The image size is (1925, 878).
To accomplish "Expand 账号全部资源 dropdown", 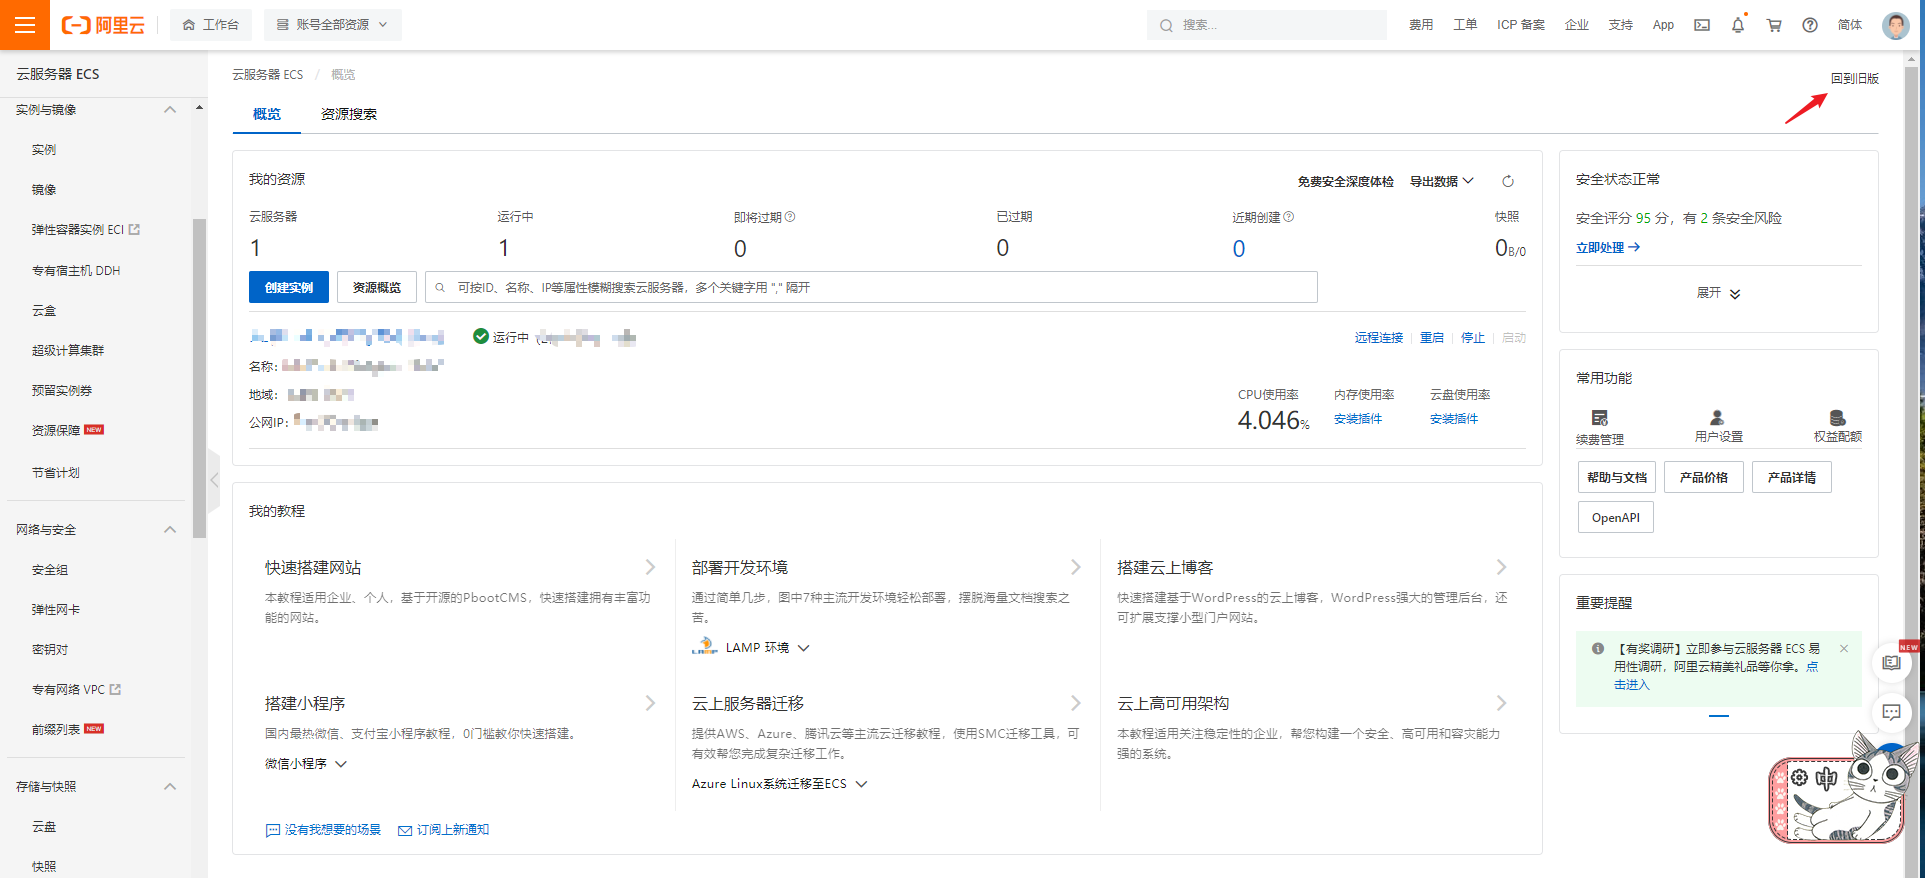I will (332, 25).
